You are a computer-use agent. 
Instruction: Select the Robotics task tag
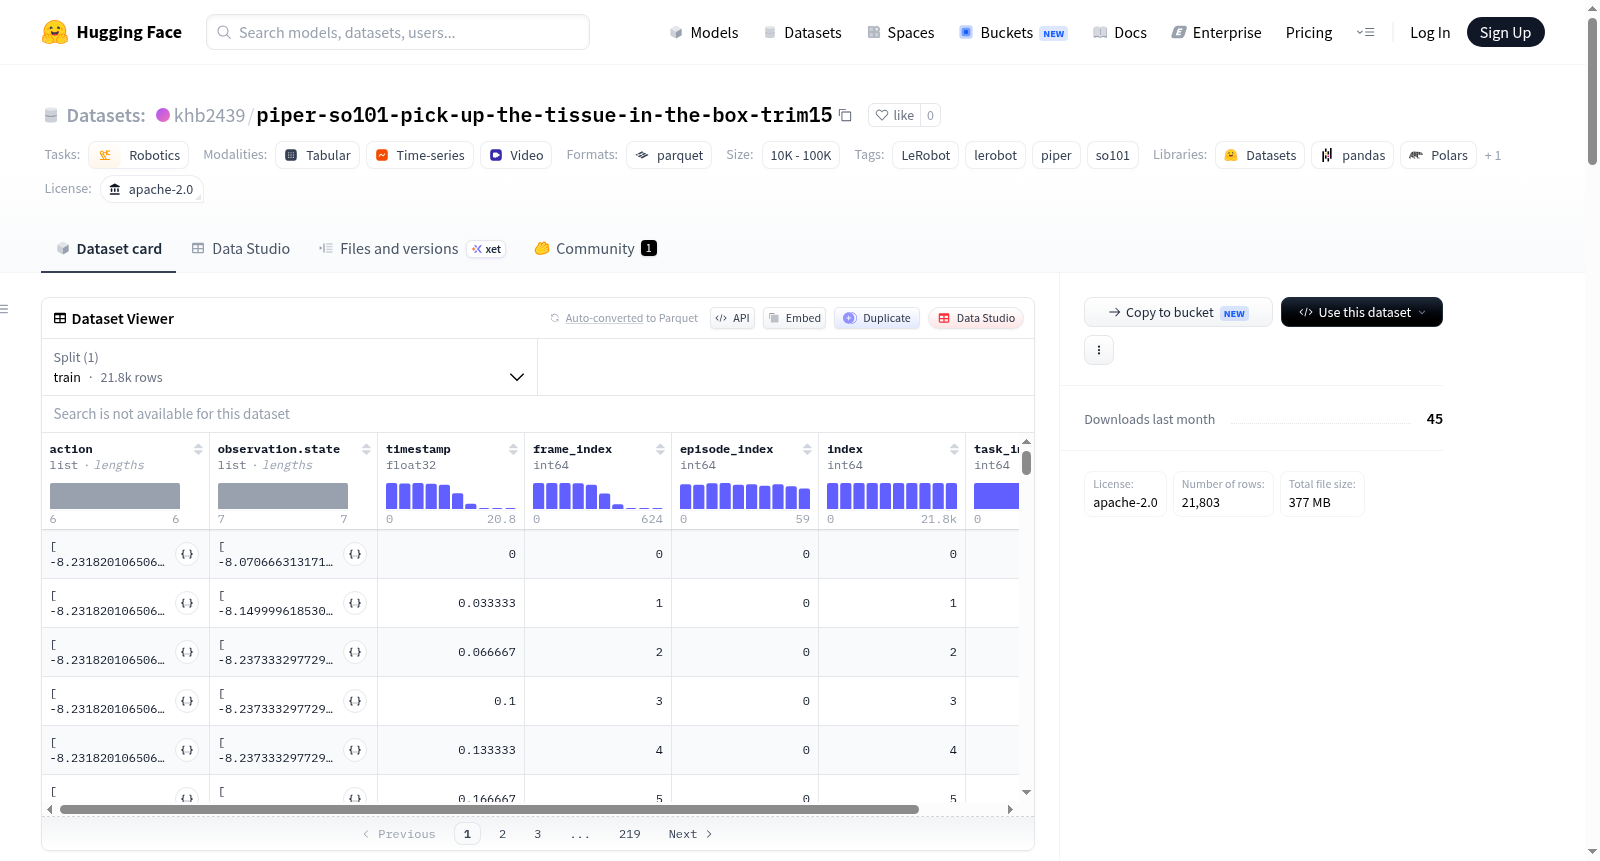[139, 155]
